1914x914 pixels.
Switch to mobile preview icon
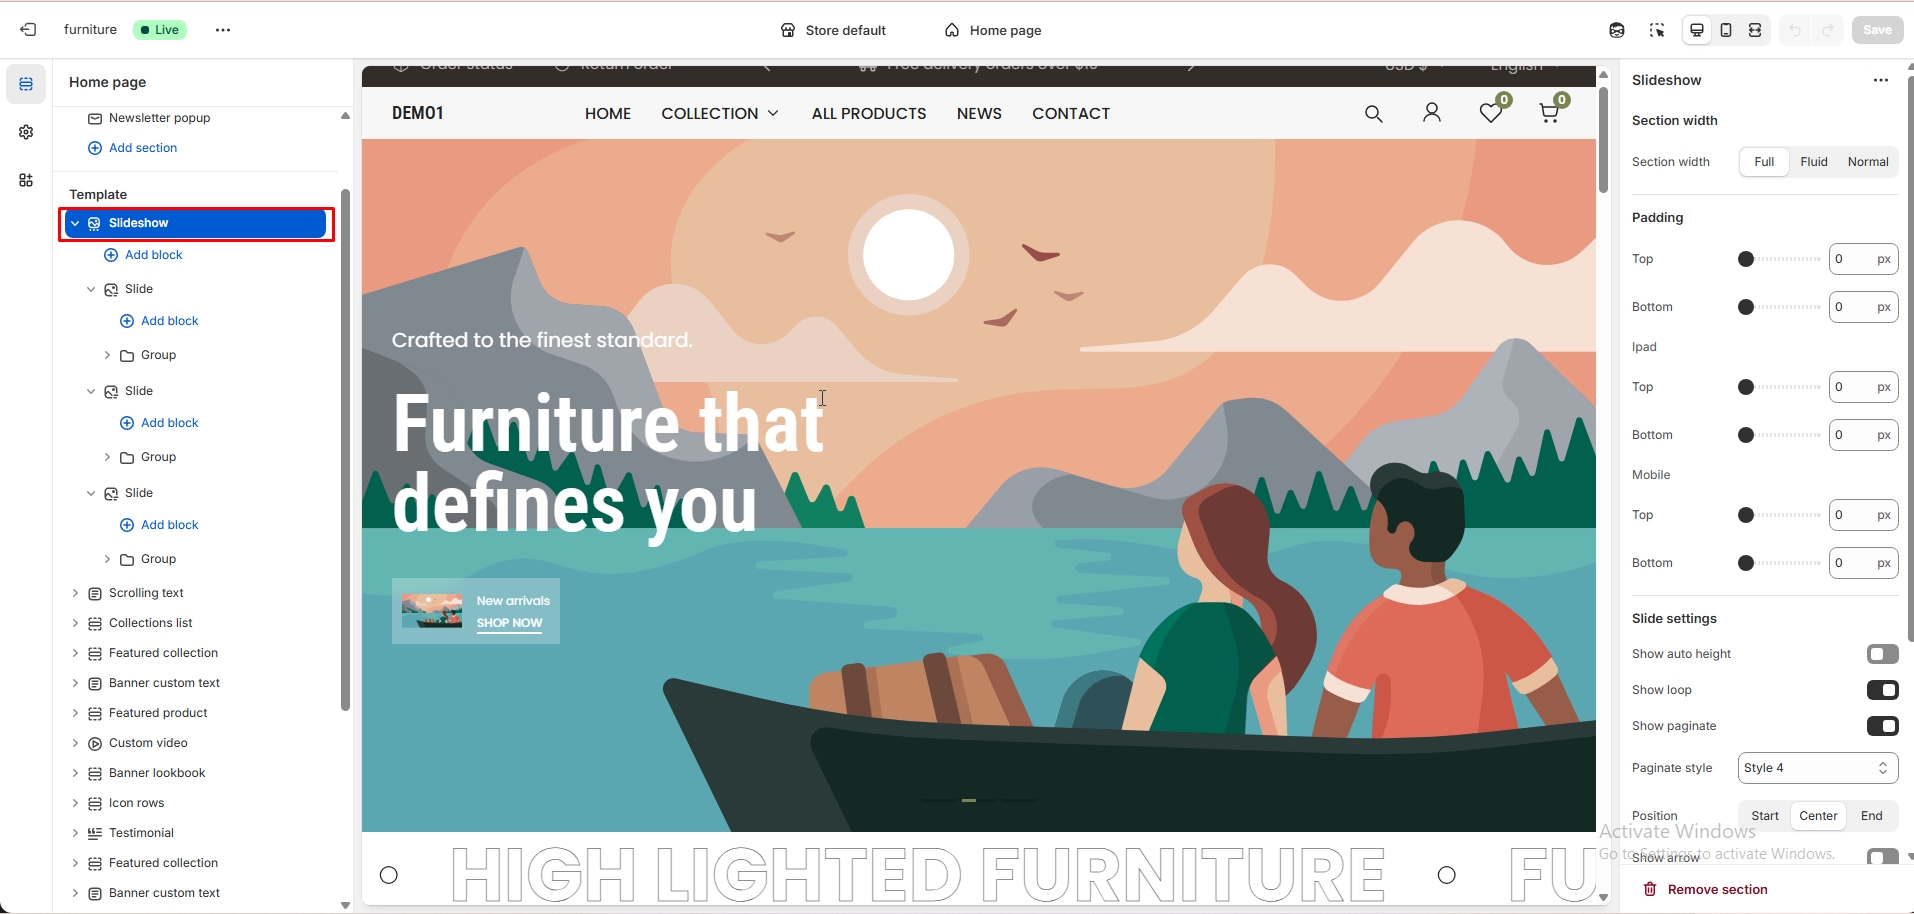(1726, 30)
